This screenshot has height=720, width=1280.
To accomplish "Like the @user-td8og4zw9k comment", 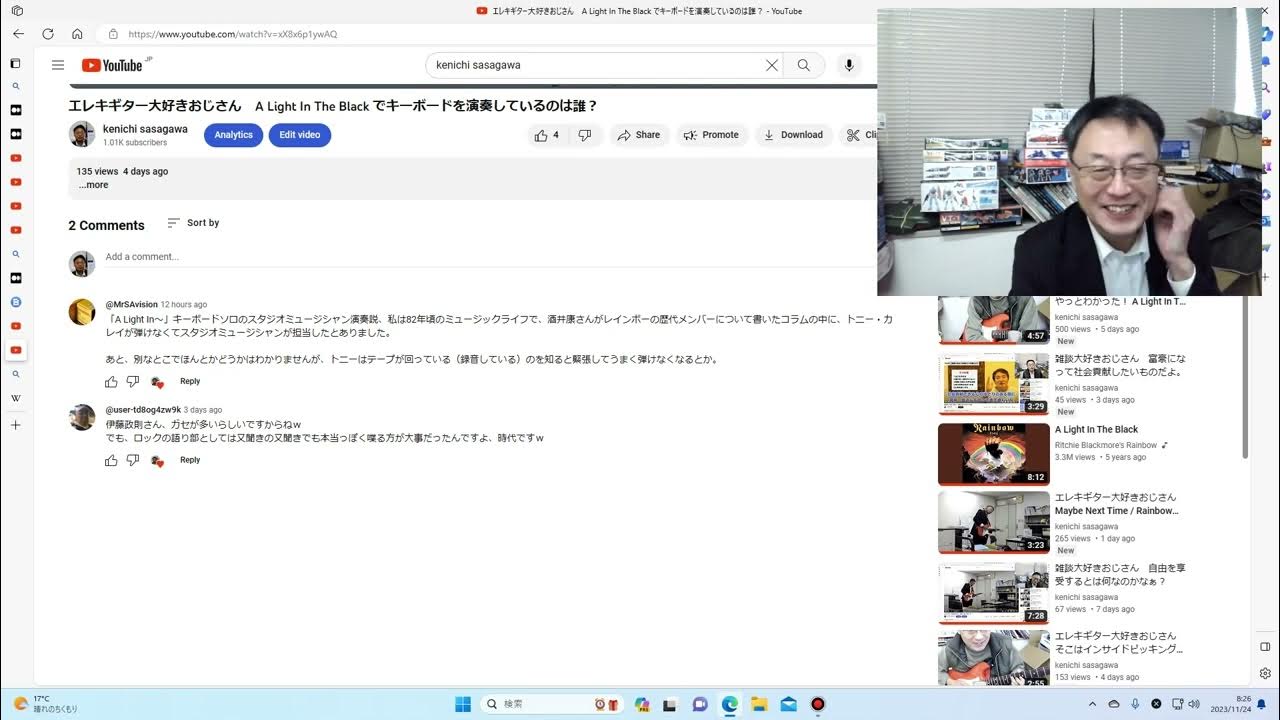I will point(111,460).
